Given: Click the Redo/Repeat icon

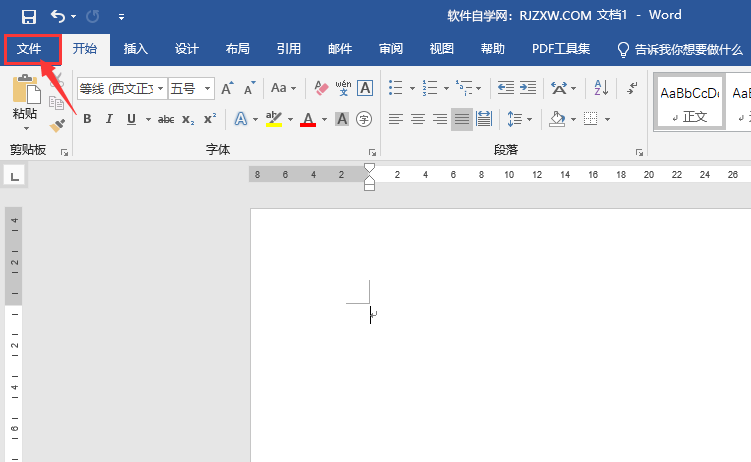Looking at the screenshot, I should pyautogui.click(x=92, y=17).
